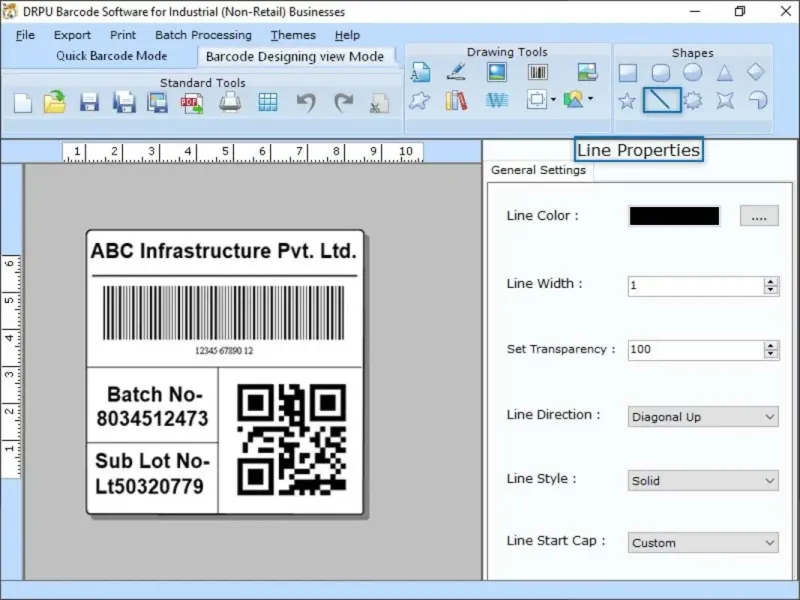800x600 pixels.
Task: Open the Line Direction dropdown
Action: pos(704,417)
